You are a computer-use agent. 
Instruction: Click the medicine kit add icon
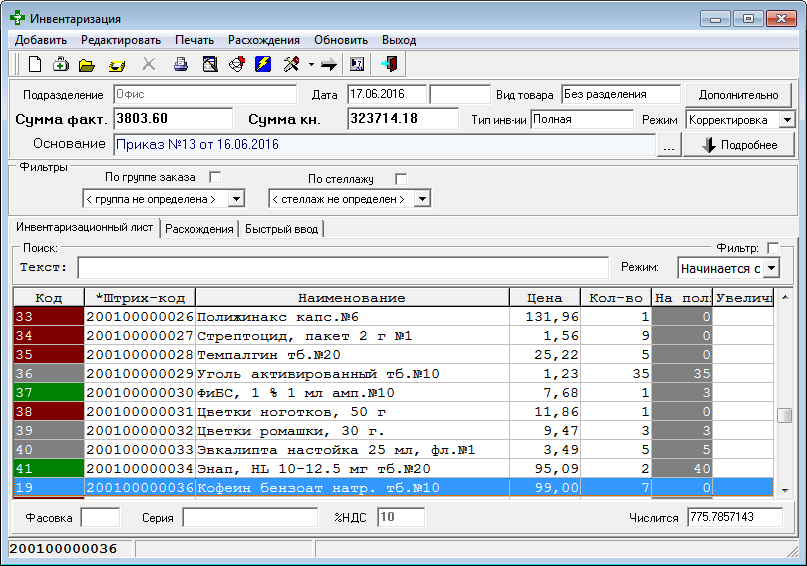(x=61, y=64)
